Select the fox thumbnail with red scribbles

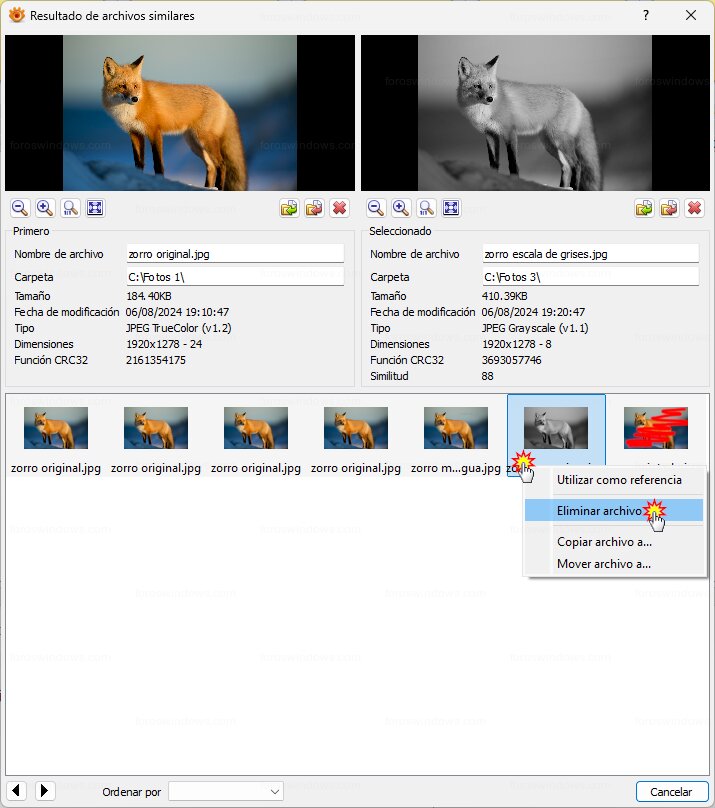click(x=656, y=428)
